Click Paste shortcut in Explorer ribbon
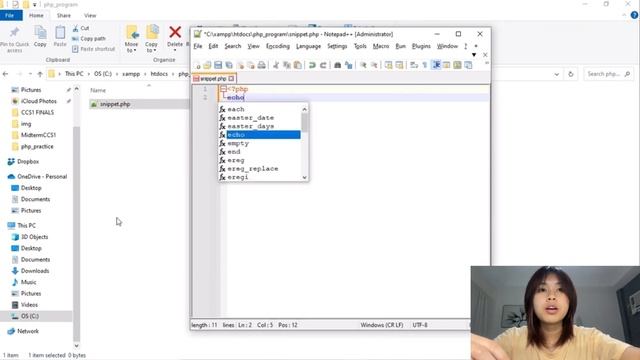 pyautogui.click(x=93, y=49)
